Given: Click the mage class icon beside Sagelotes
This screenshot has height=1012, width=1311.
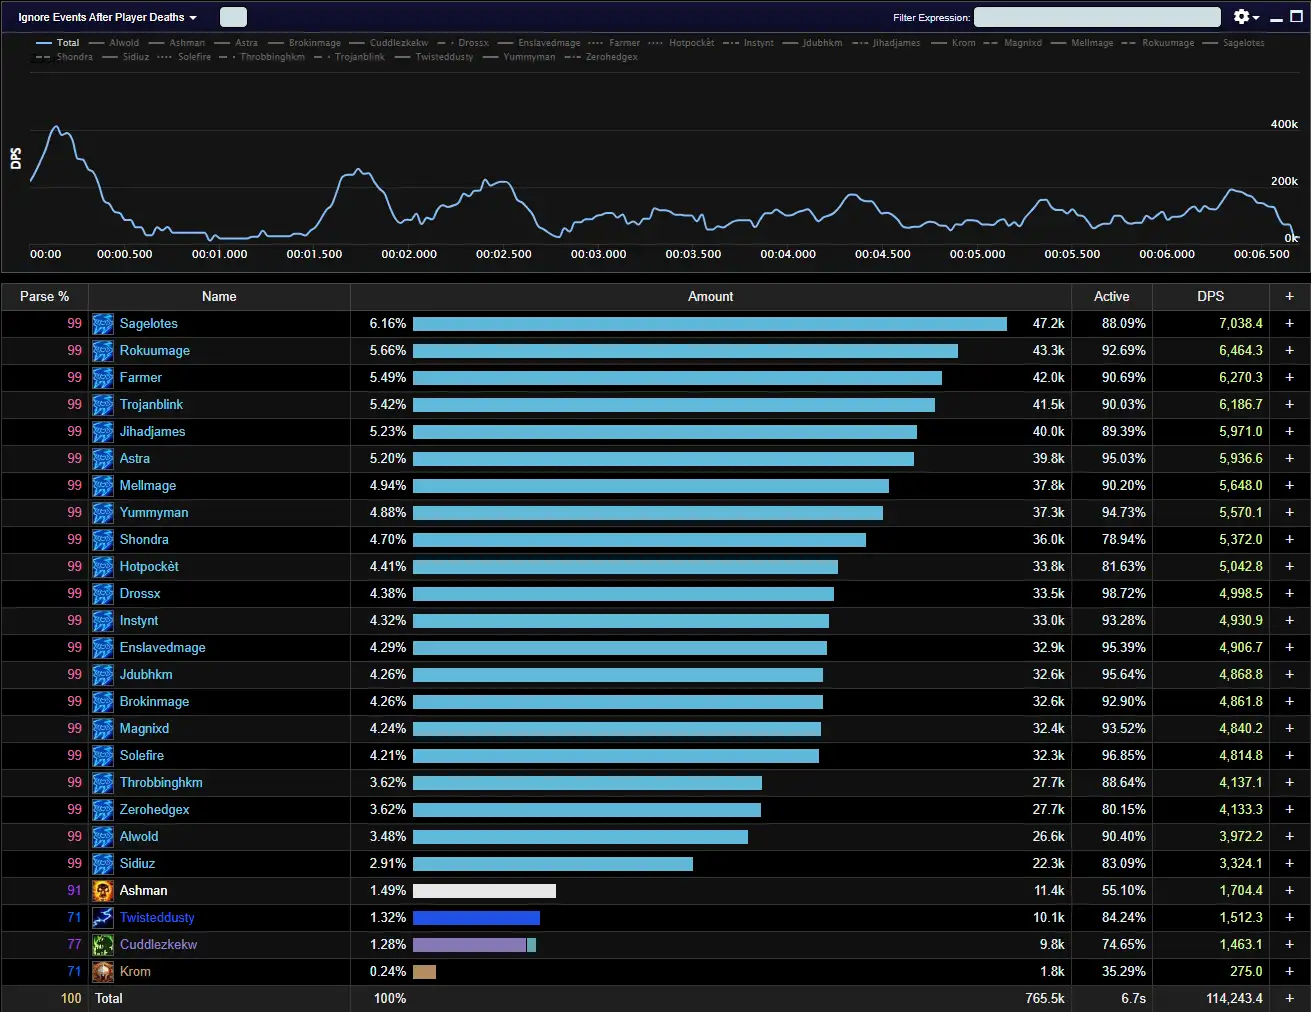Looking at the screenshot, I should (103, 324).
